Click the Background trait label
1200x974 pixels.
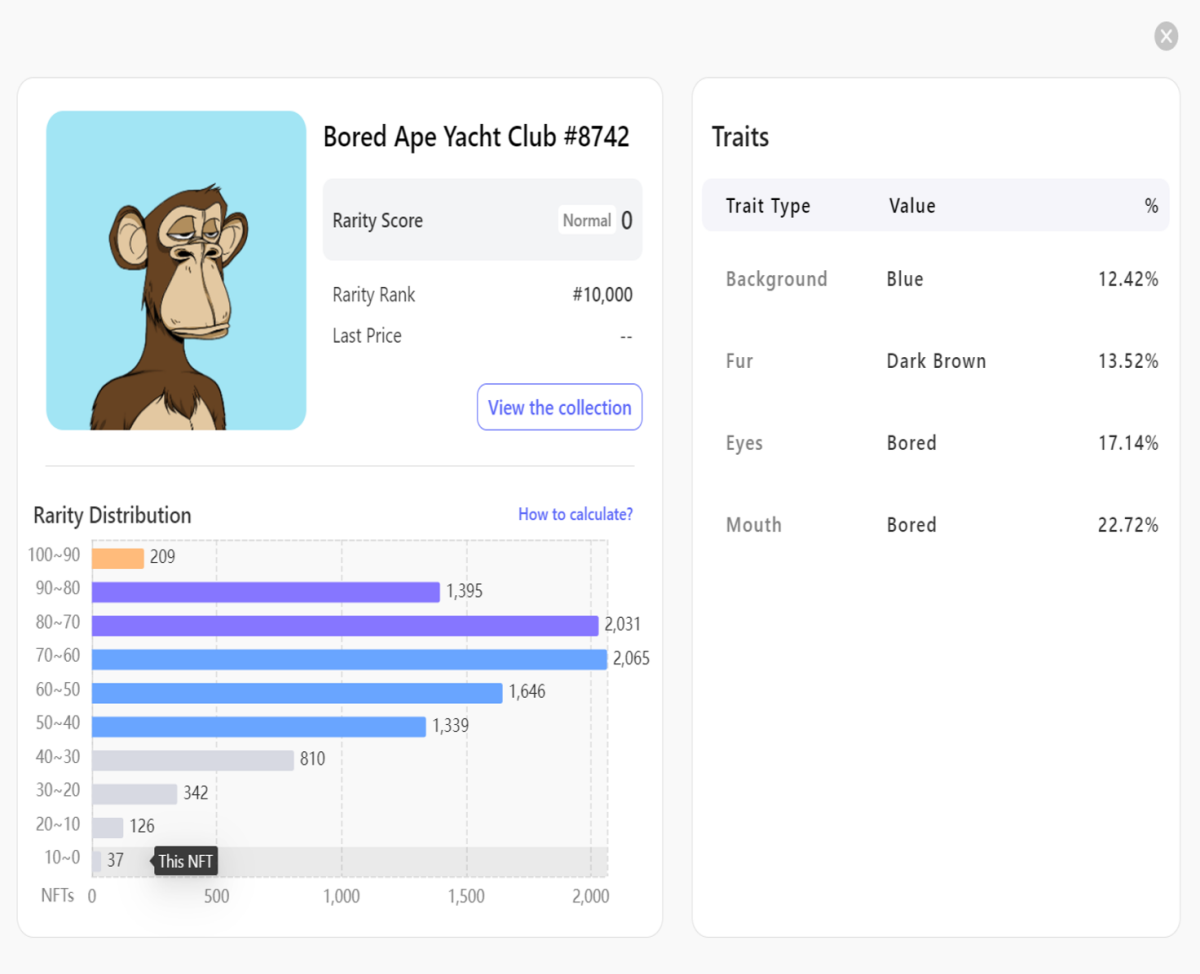[x=776, y=279]
